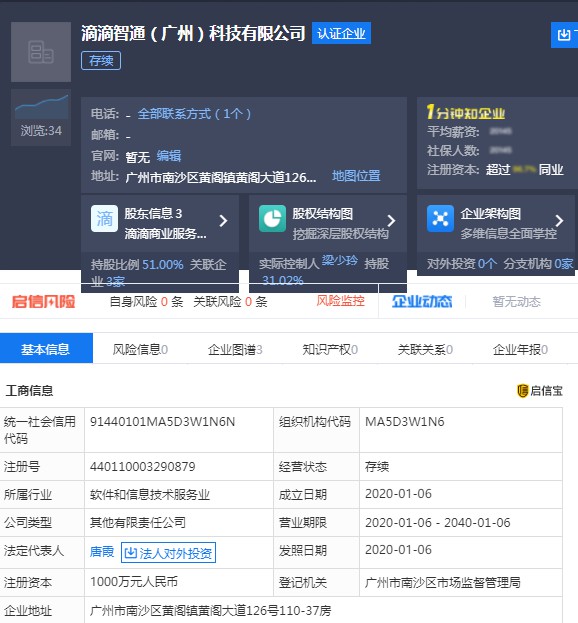Click the 浏览:34 counter
The height and width of the screenshot is (623, 578).
point(41,131)
